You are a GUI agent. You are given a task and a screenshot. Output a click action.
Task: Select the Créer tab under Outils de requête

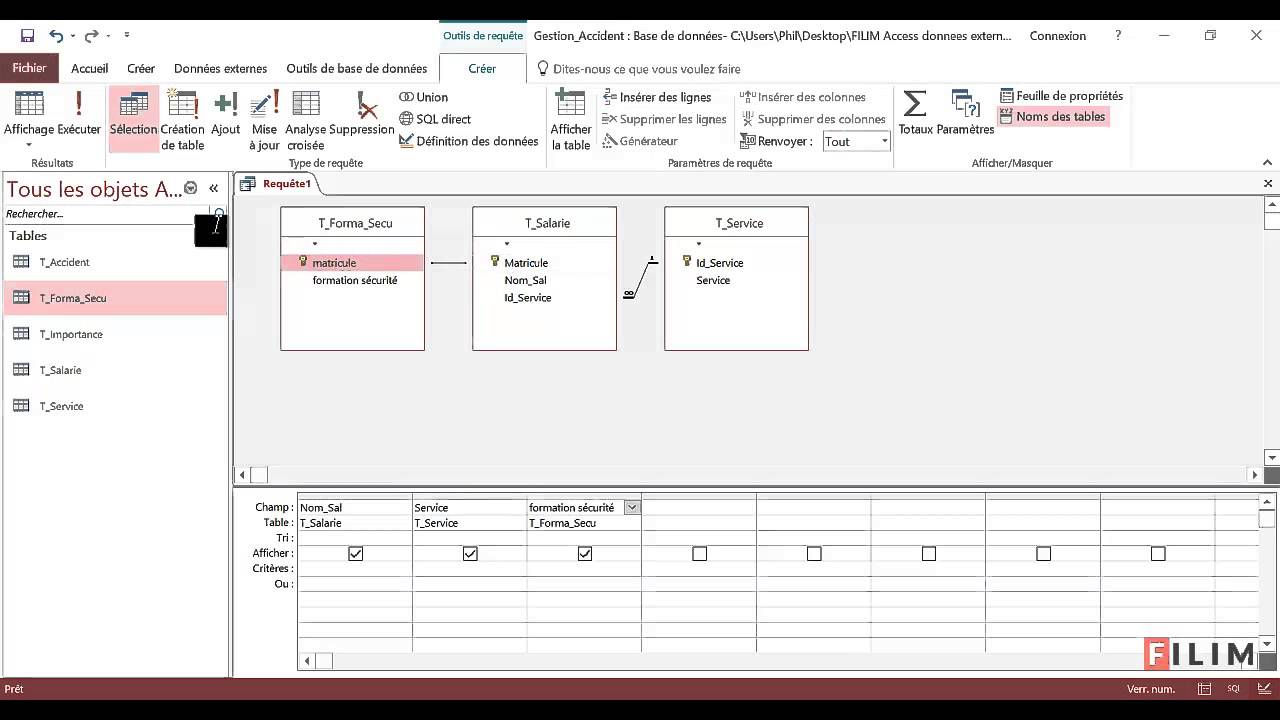click(x=482, y=69)
